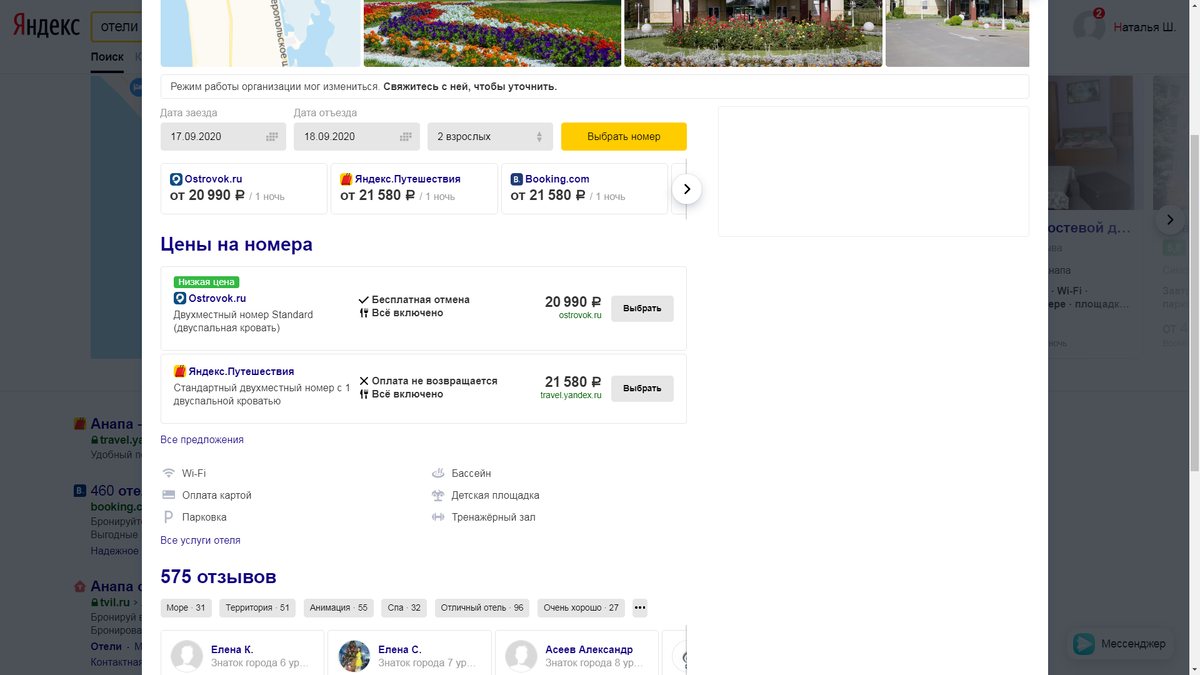Screen dimensions: 1200x675
Task: Click the Wi-Fi amenity icon
Action: (x=169, y=473)
